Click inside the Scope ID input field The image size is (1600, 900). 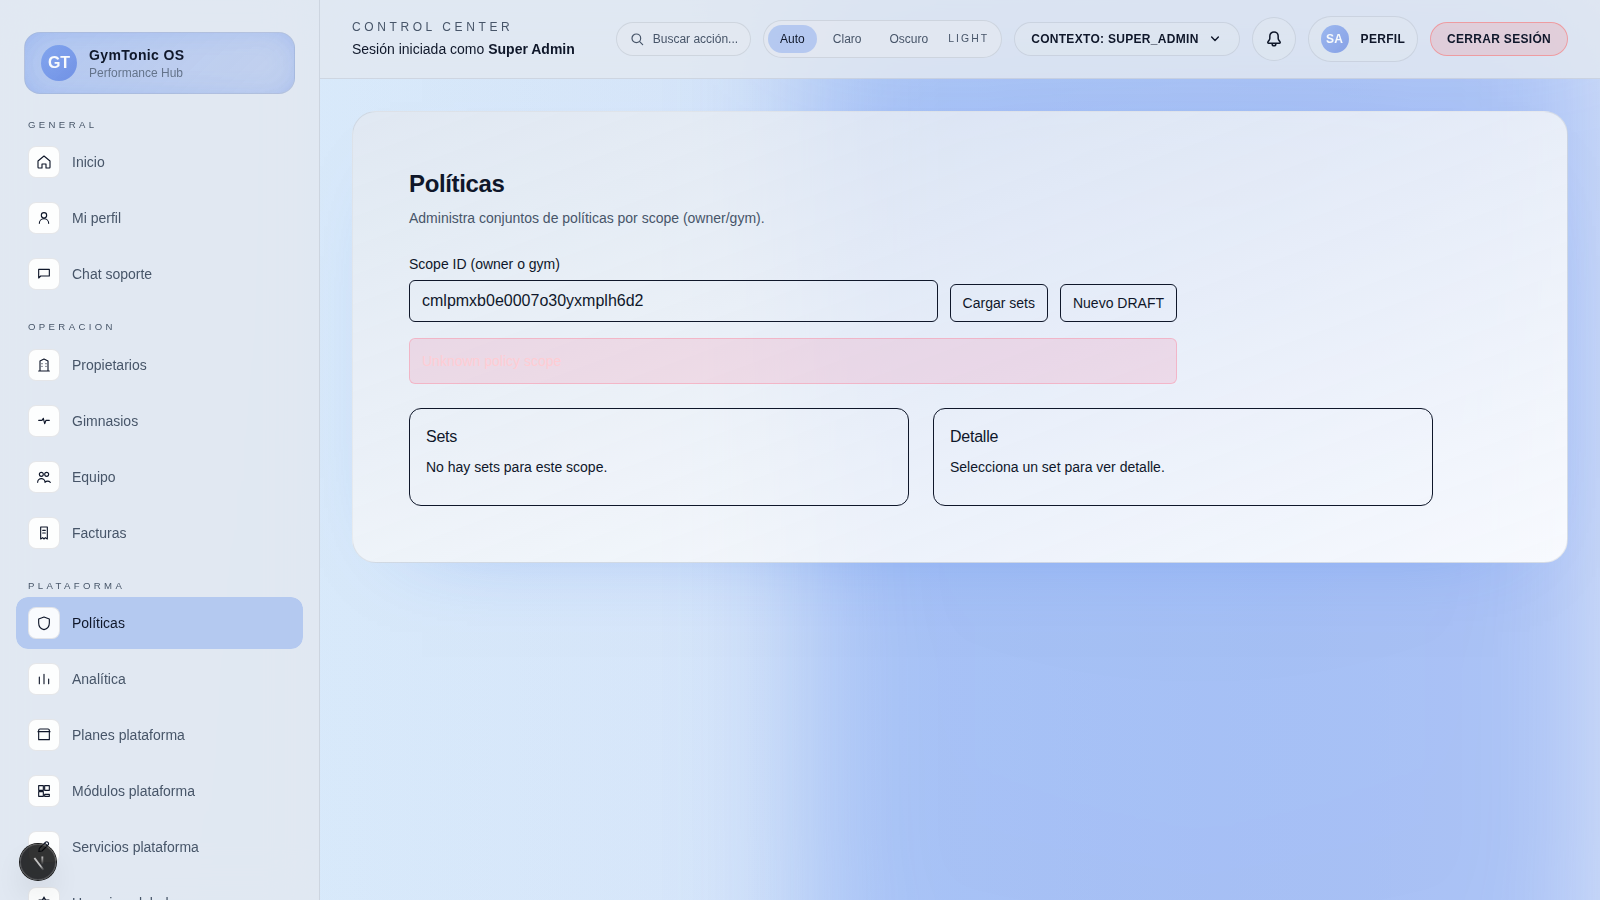click(x=673, y=300)
